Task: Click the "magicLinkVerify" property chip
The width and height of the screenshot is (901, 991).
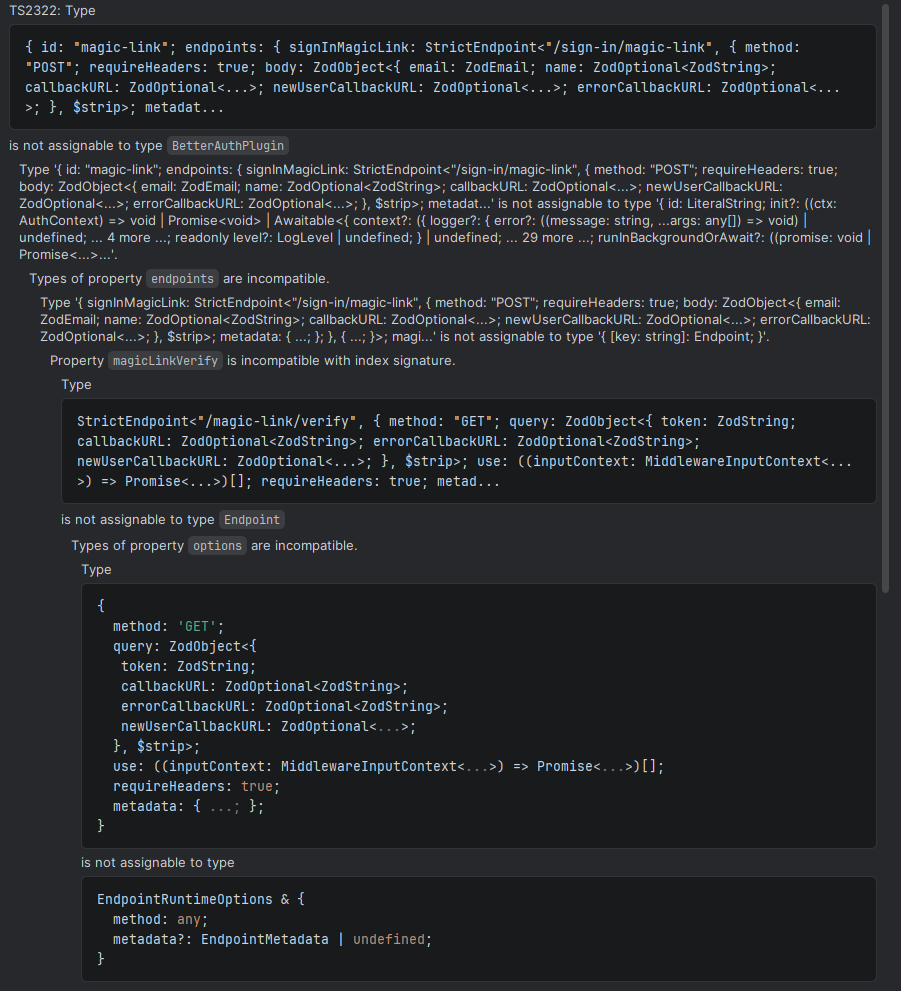Action: coord(165,360)
